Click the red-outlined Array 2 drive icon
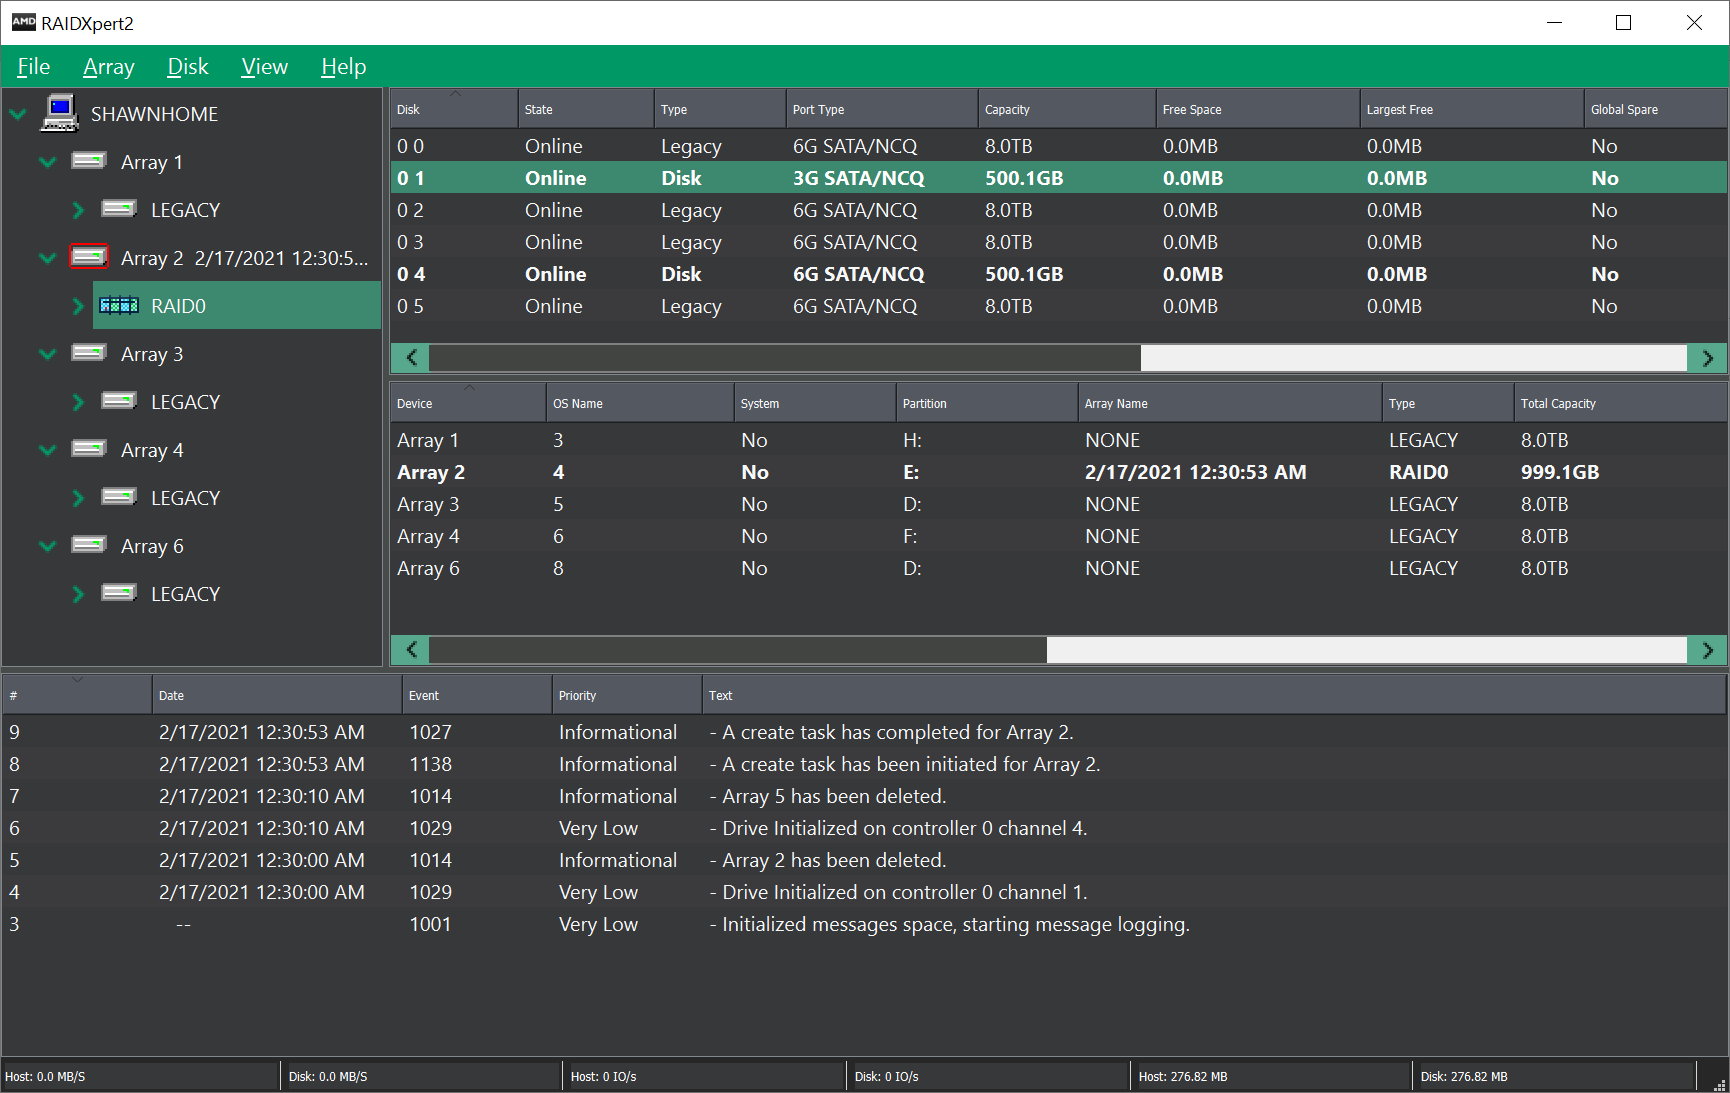Viewport: 1730px width, 1093px height. pos(89,257)
